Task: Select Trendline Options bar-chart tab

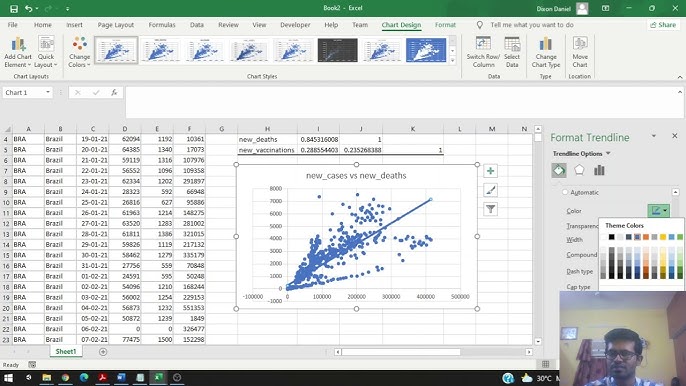Action: [599, 170]
